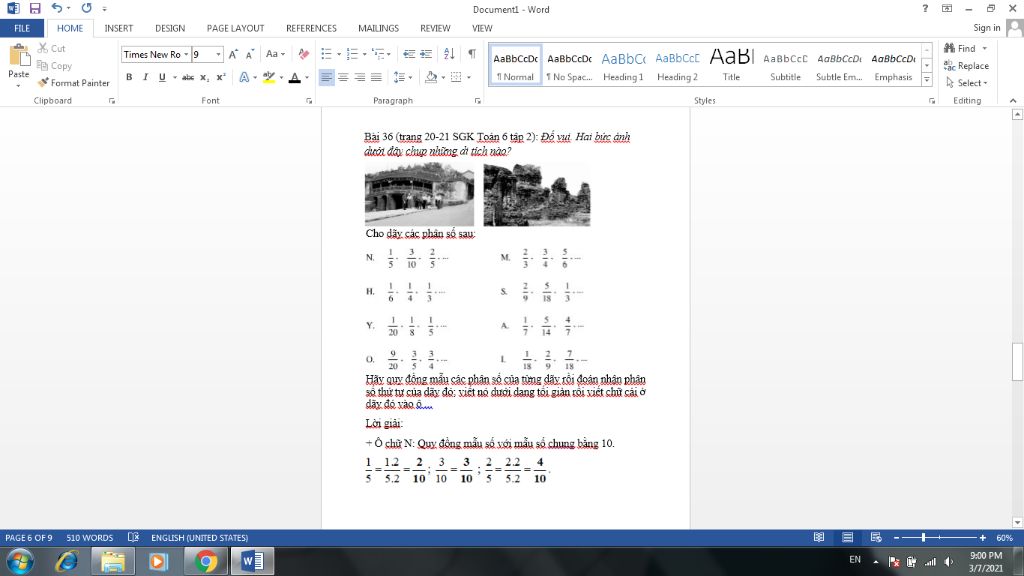The width and height of the screenshot is (1024, 576).
Task: Show paragraph marks and hidden symbols
Action: [472, 54]
